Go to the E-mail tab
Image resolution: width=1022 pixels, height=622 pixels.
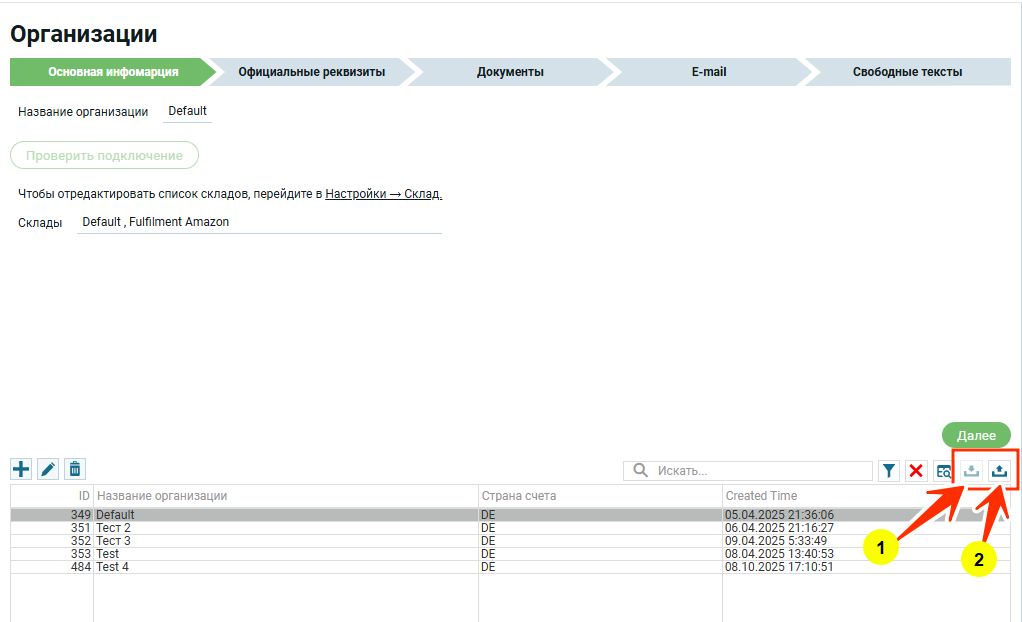[x=708, y=72]
